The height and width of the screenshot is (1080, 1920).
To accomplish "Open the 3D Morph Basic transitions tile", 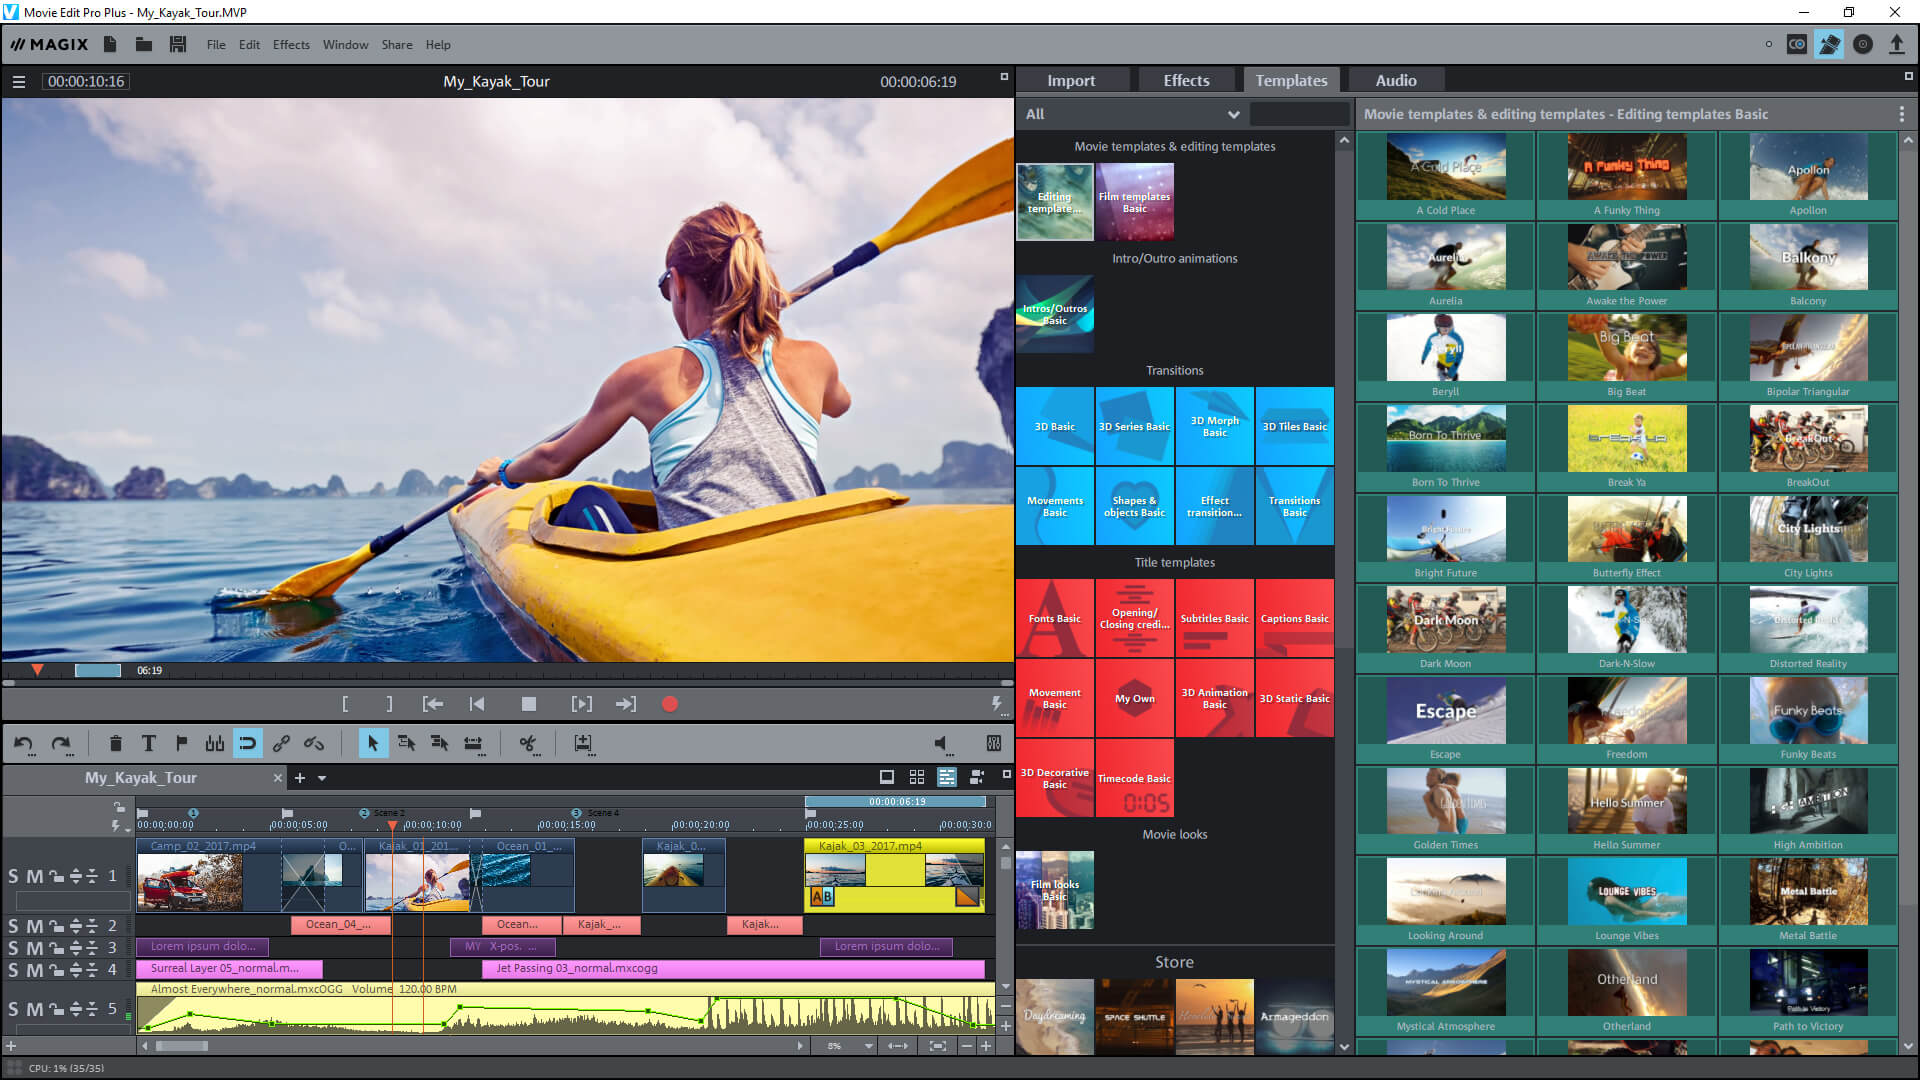I will (x=1214, y=426).
